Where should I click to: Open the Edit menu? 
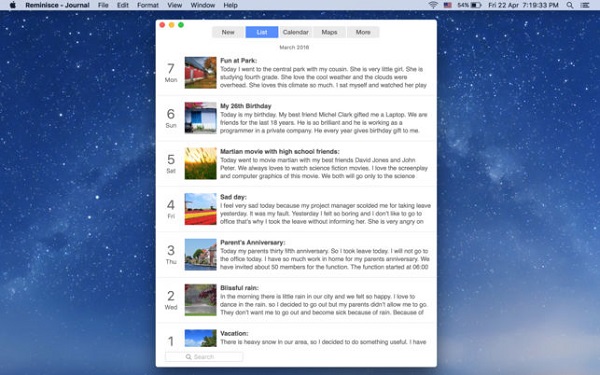123,5
